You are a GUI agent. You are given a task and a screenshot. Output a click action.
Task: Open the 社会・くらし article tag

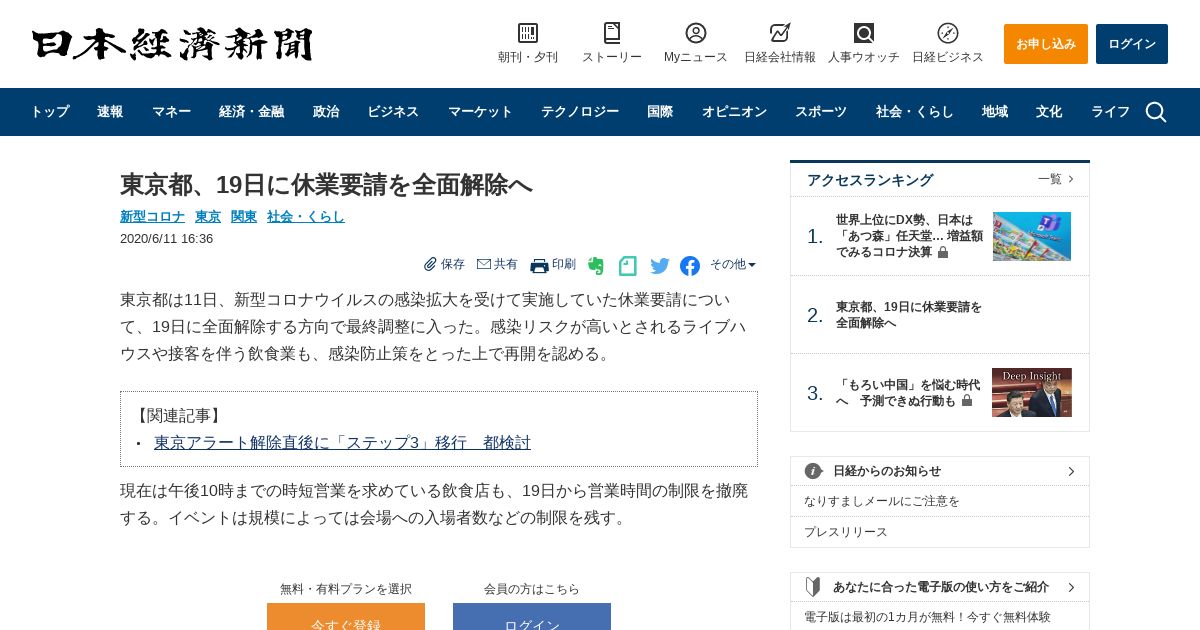306,216
